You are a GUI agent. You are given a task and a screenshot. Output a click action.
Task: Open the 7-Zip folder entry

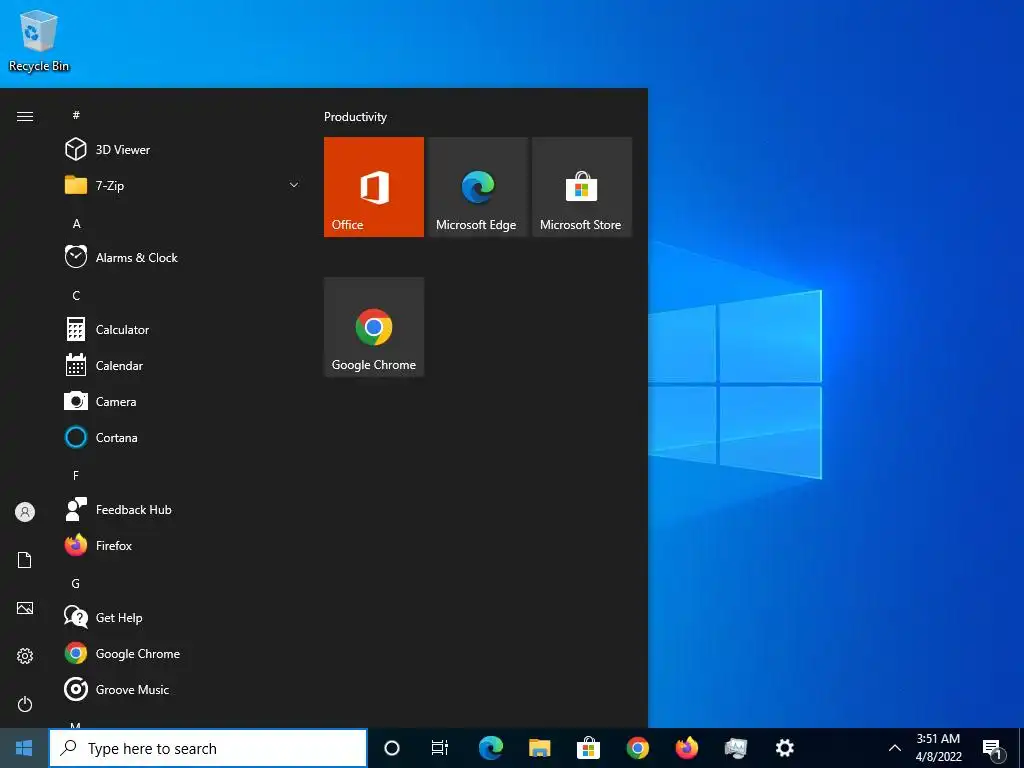[x=183, y=185]
